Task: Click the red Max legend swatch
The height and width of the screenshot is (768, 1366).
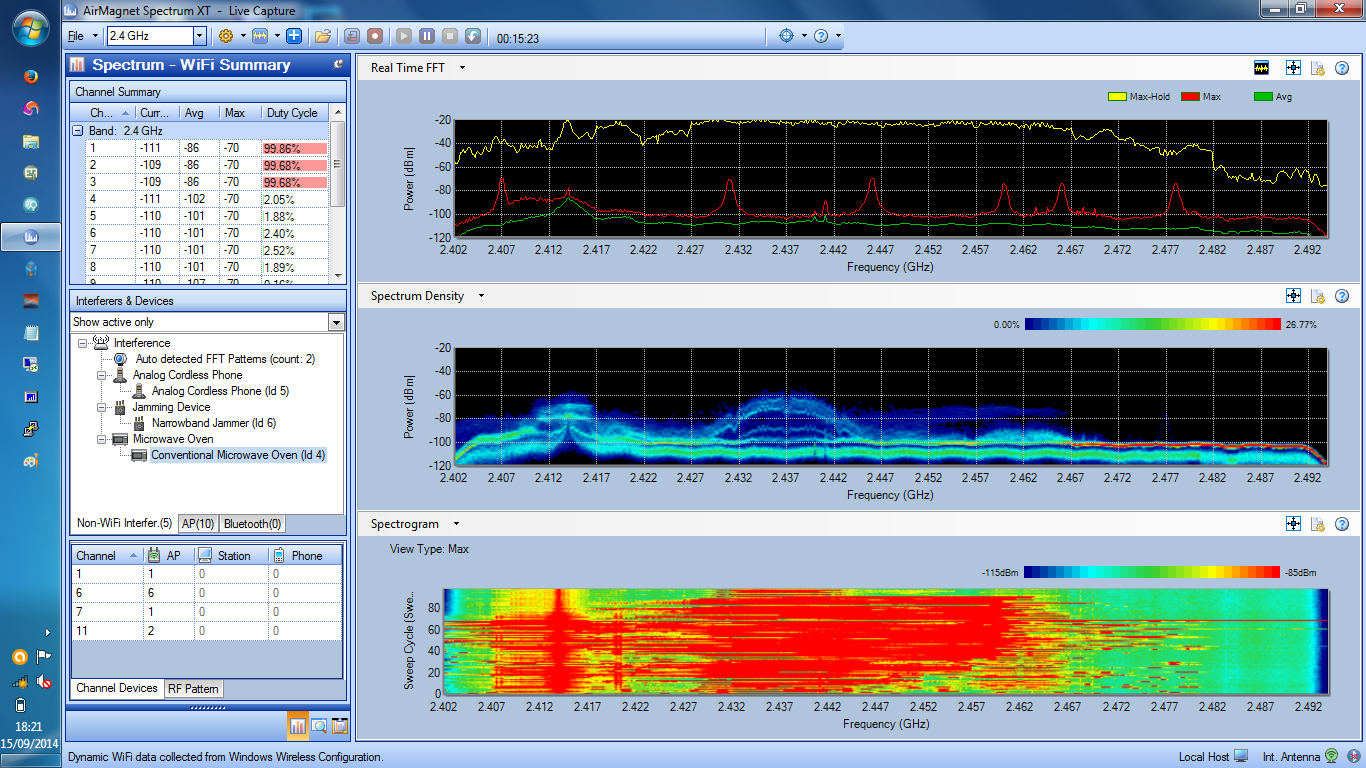Action: [x=1190, y=97]
